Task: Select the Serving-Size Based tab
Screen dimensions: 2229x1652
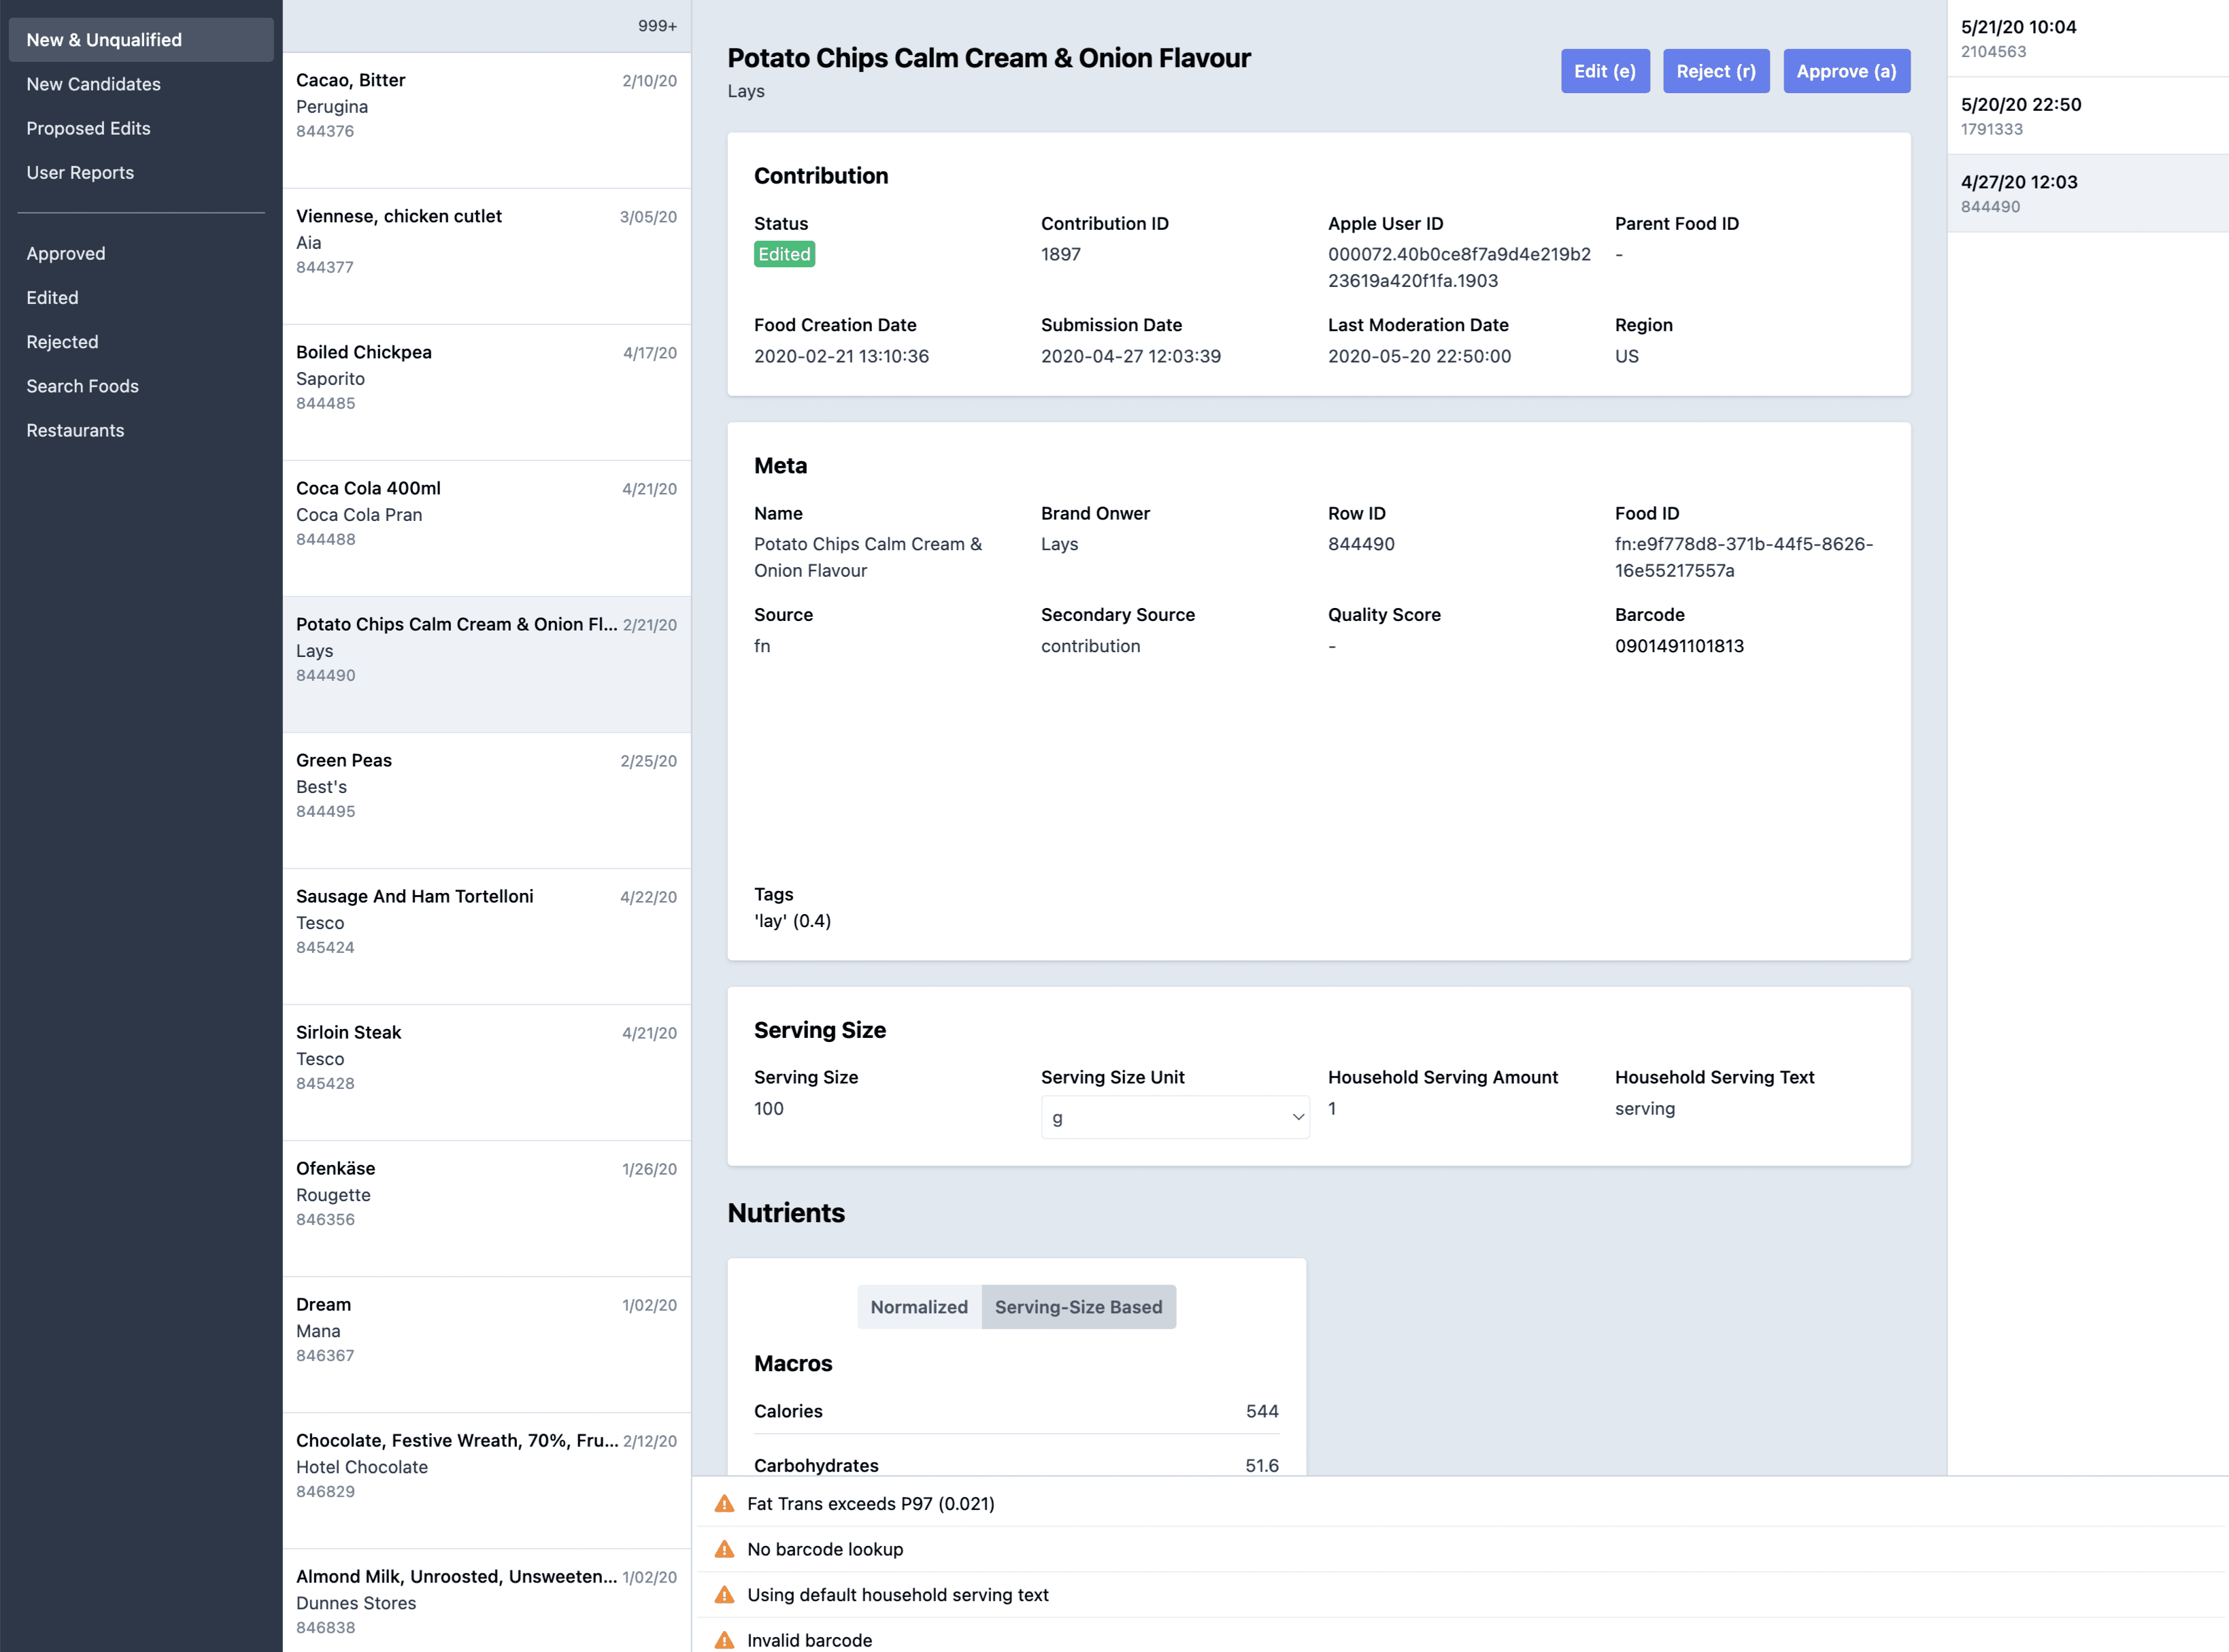Action: click(x=1078, y=1306)
